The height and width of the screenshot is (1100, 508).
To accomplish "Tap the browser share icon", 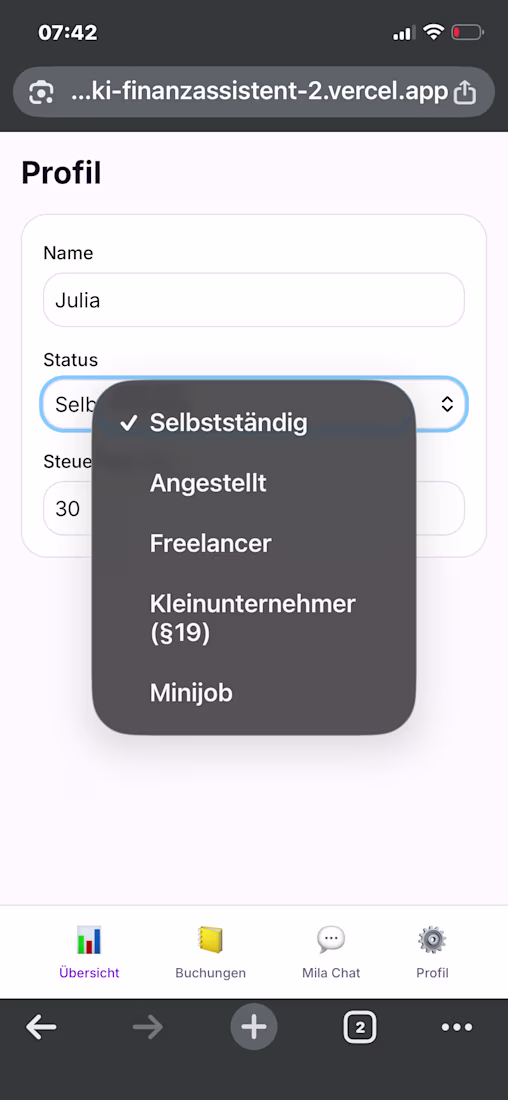I will (x=464, y=92).
